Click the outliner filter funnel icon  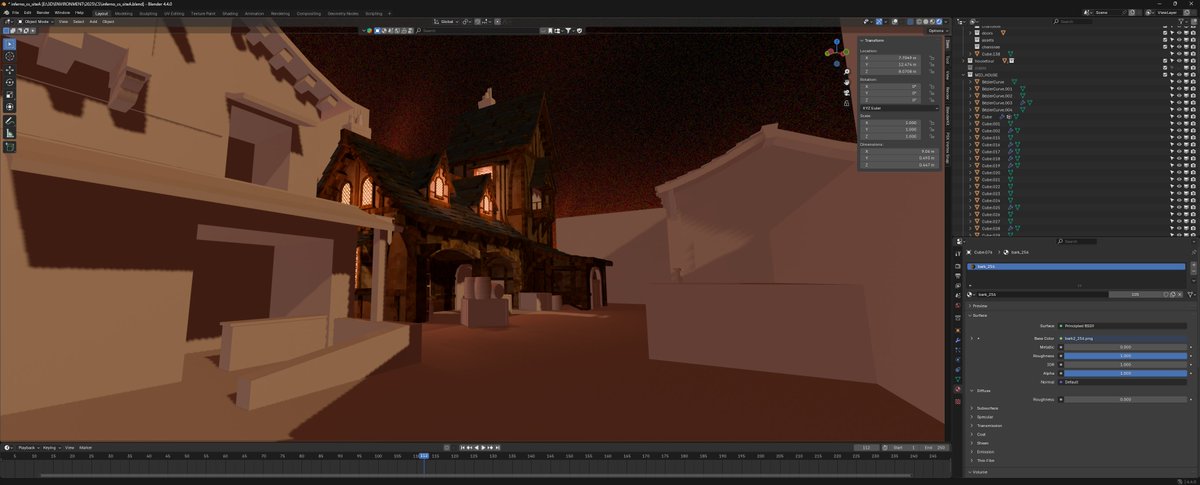click(1180, 21)
